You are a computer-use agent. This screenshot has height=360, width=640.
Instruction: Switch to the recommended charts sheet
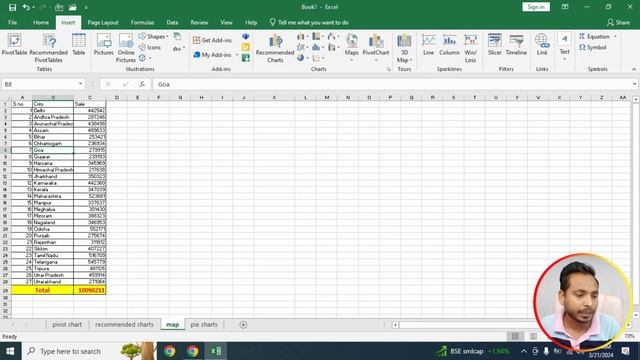pos(124,324)
